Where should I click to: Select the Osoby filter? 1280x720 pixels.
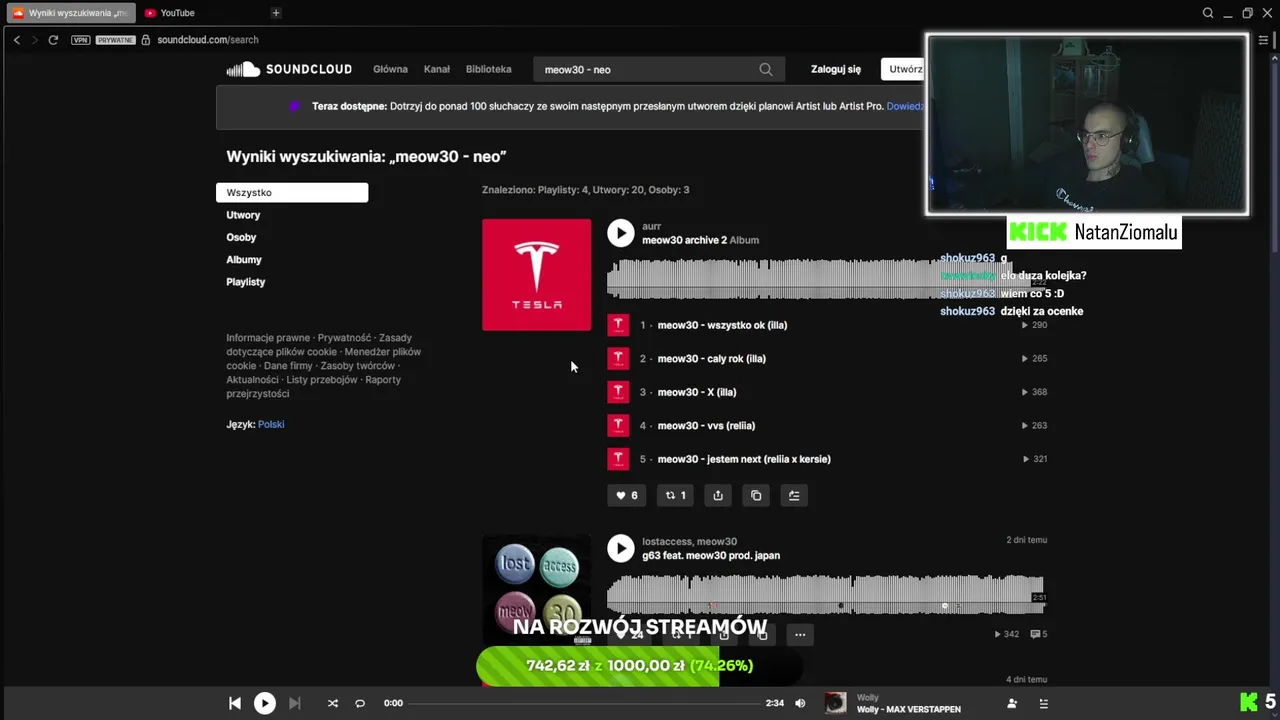(x=241, y=237)
